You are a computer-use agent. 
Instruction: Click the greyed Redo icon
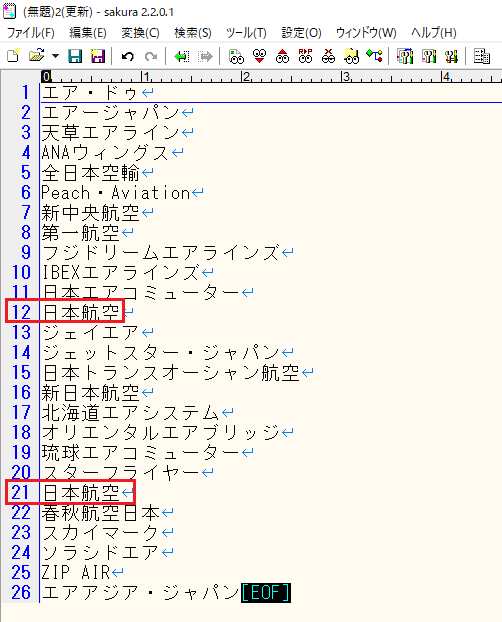click(x=151, y=56)
